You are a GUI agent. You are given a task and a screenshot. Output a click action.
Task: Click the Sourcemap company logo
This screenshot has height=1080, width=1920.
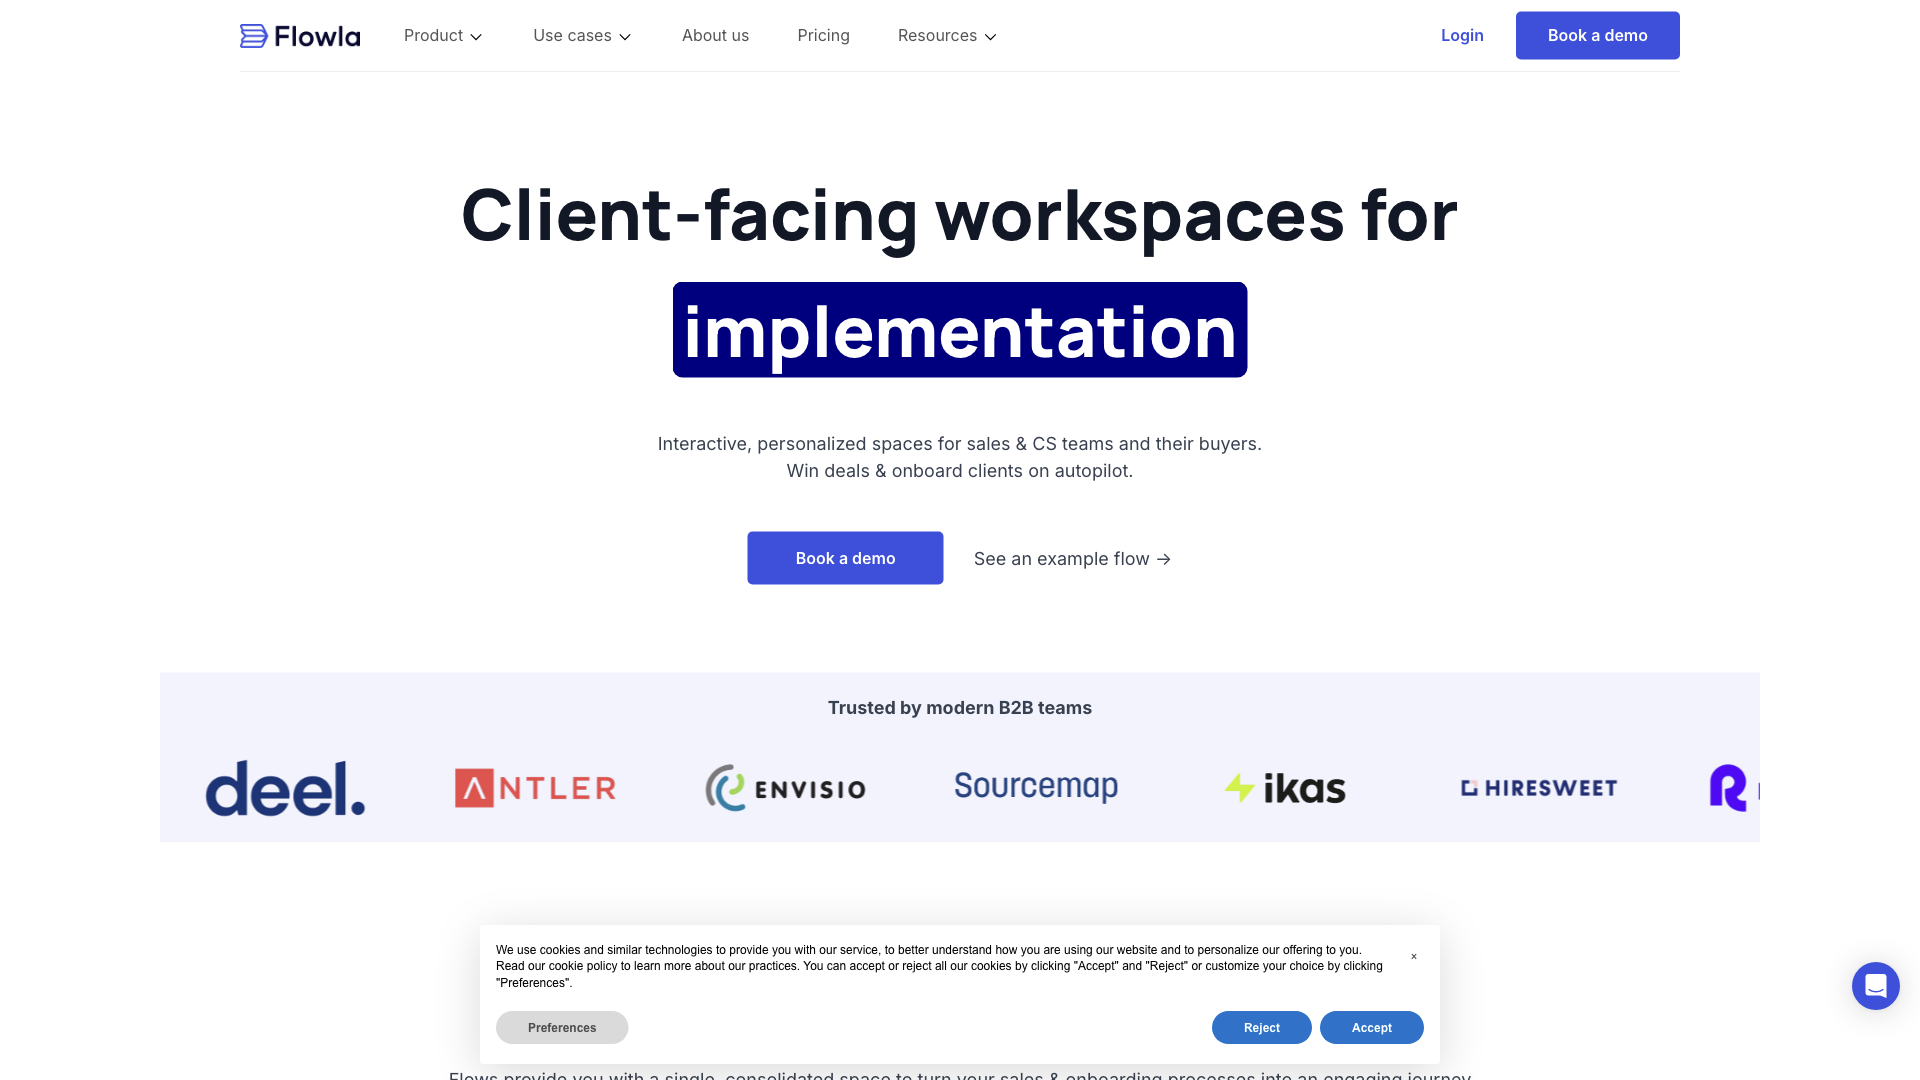tap(1036, 787)
